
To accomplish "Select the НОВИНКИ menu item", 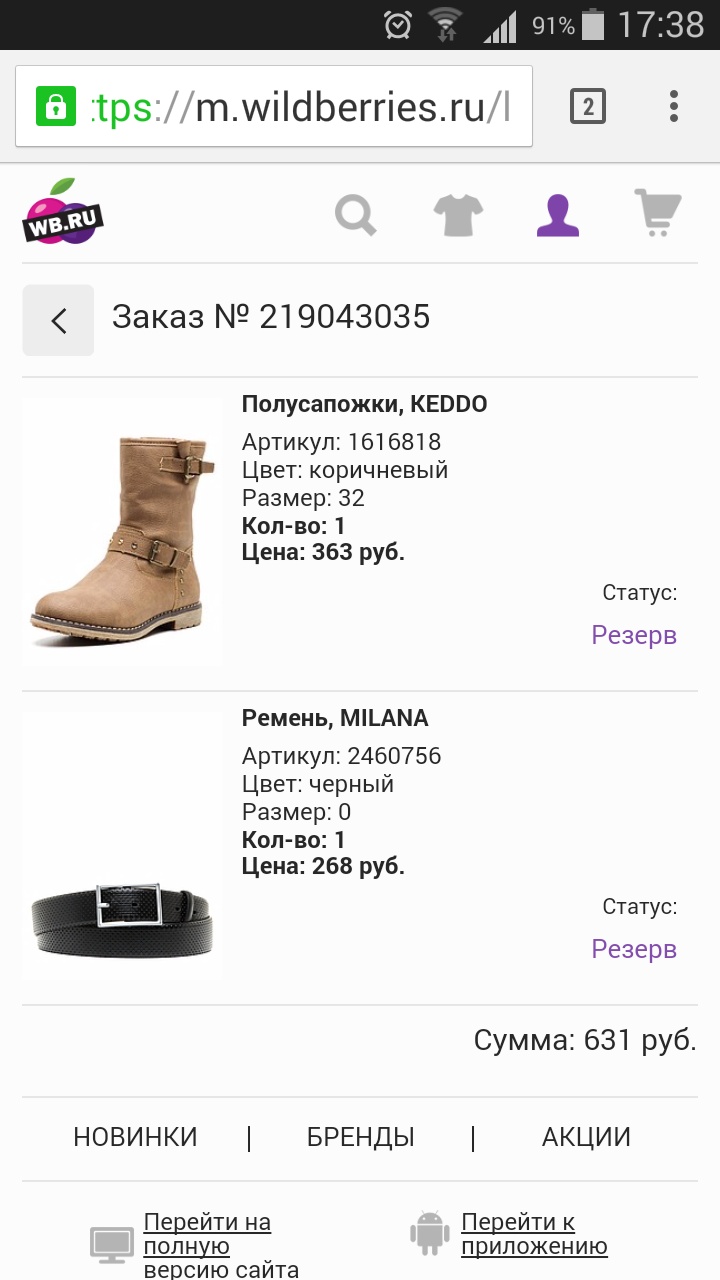I will tap(135, 1137).
